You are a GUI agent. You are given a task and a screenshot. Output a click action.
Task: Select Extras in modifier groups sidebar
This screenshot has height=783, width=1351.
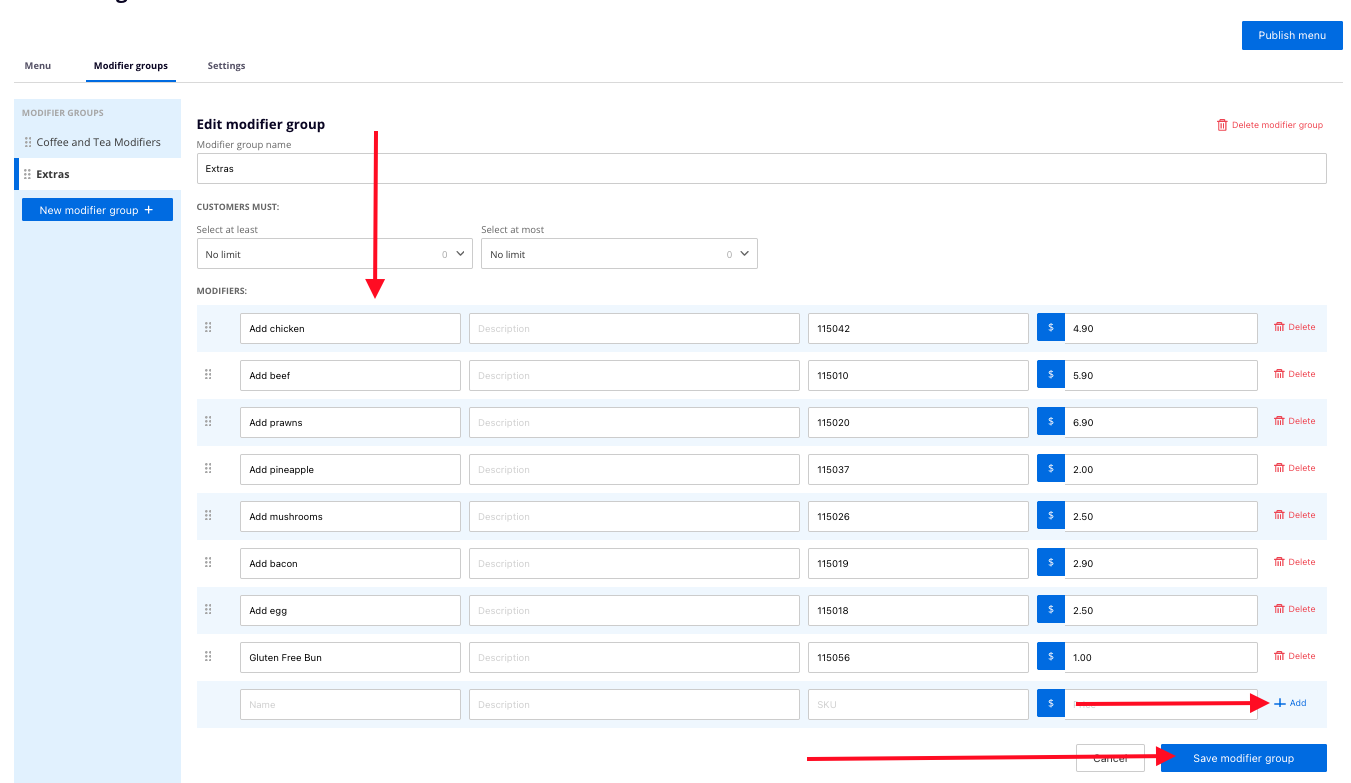tap(53, 174)
